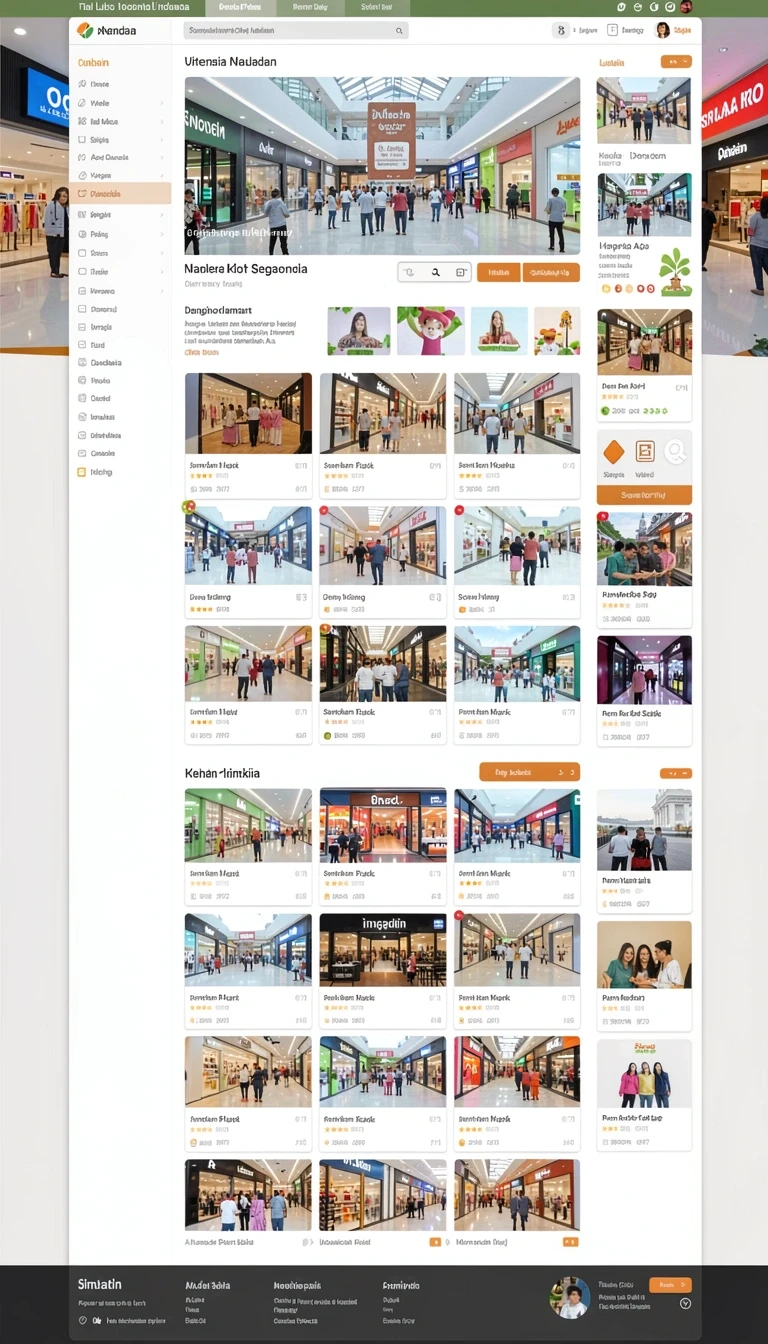Image resolution: width=768 pixels, height=1344 pixels.
Task: Expand the Aad Caneala chevron
Action: pyautogui.click(x=160, y=158)
